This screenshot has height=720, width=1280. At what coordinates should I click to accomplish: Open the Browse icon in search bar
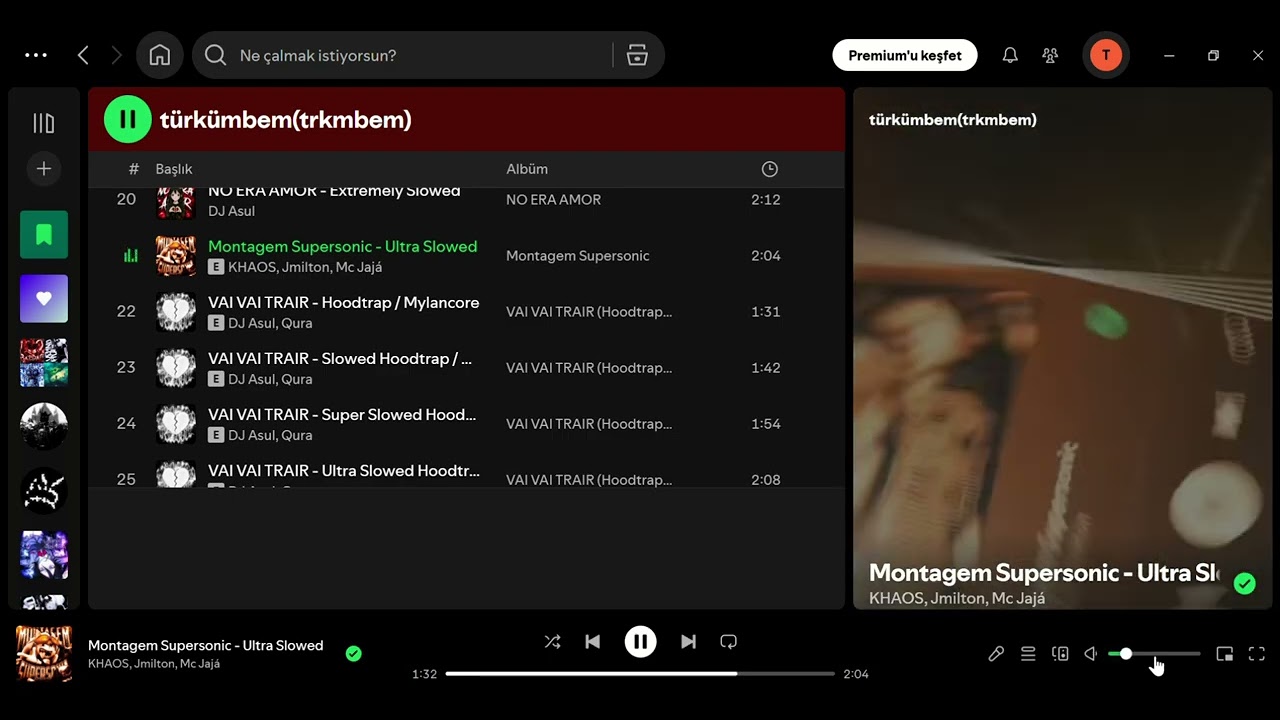coord(637,56)
